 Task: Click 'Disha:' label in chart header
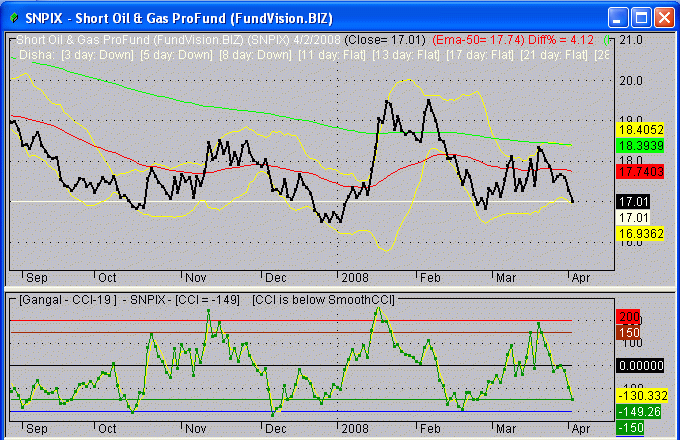pos(37,55)
